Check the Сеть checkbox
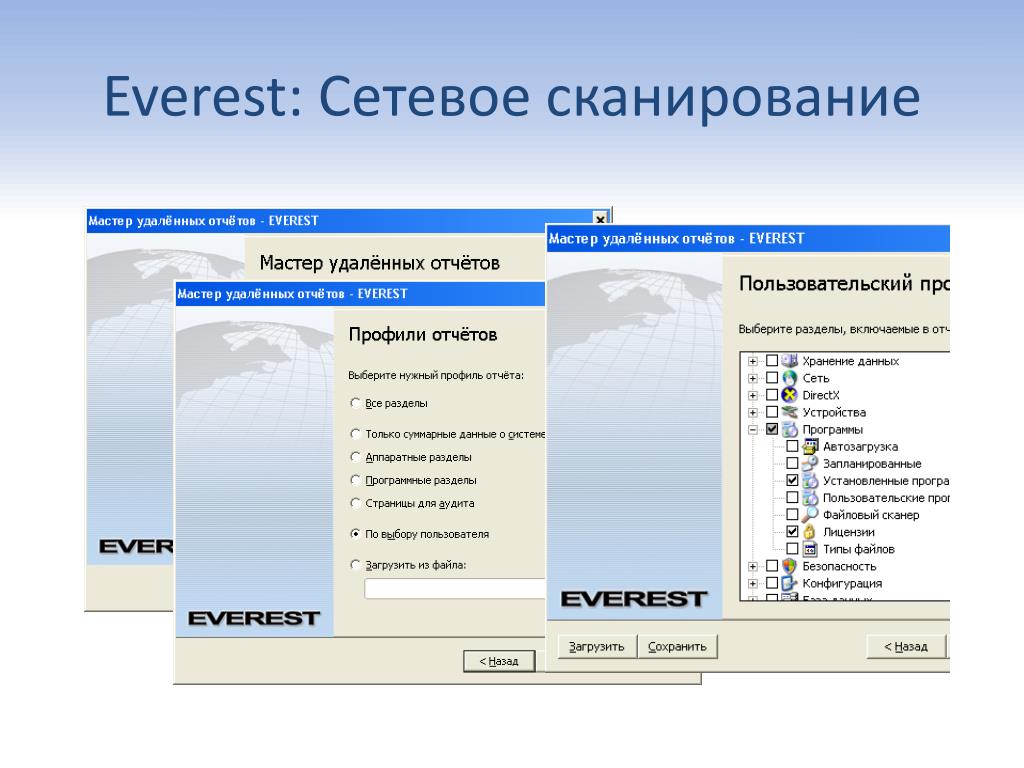 (x=772, y=377)
